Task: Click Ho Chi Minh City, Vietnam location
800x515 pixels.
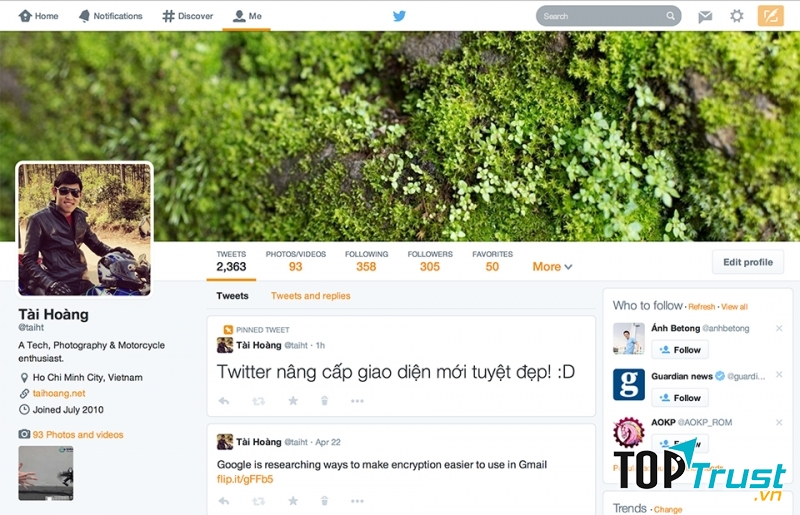Action: click(x=88, y=377)
